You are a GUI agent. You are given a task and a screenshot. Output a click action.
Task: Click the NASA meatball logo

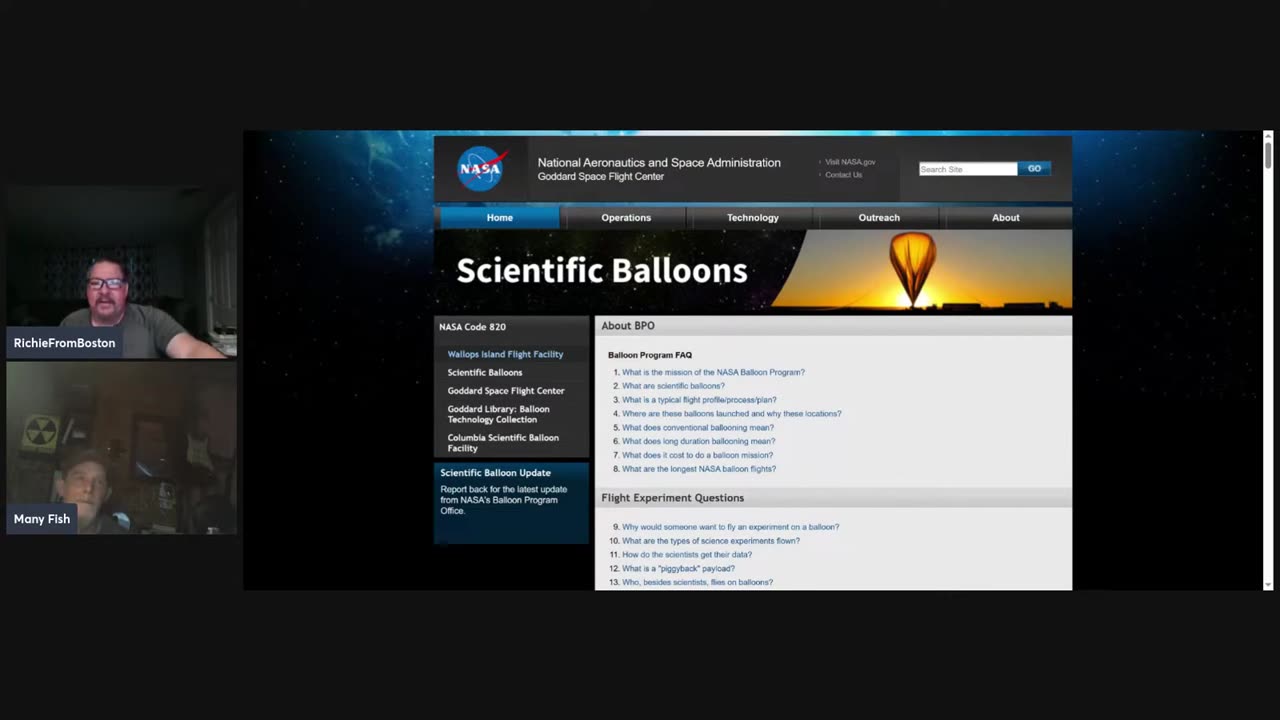483,168
